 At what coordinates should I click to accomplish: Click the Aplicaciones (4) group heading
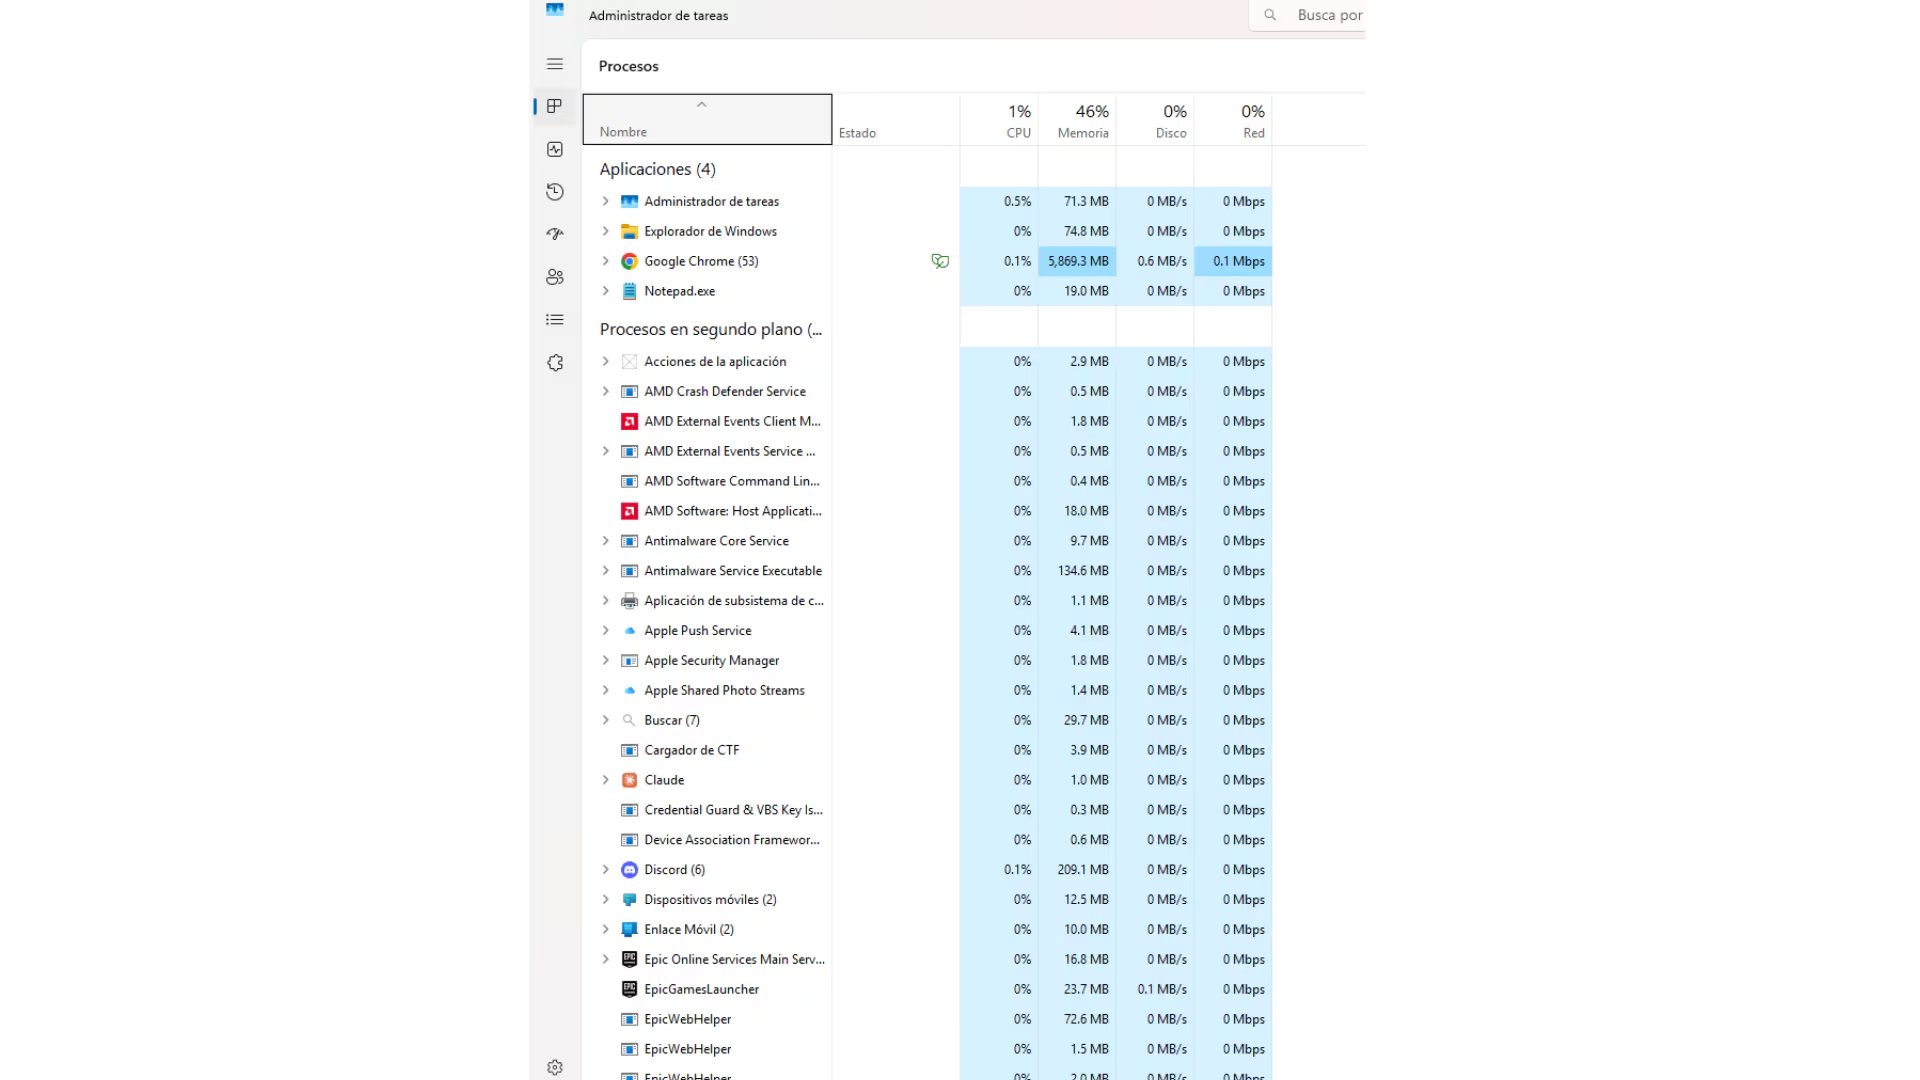[x=657, y=169]
